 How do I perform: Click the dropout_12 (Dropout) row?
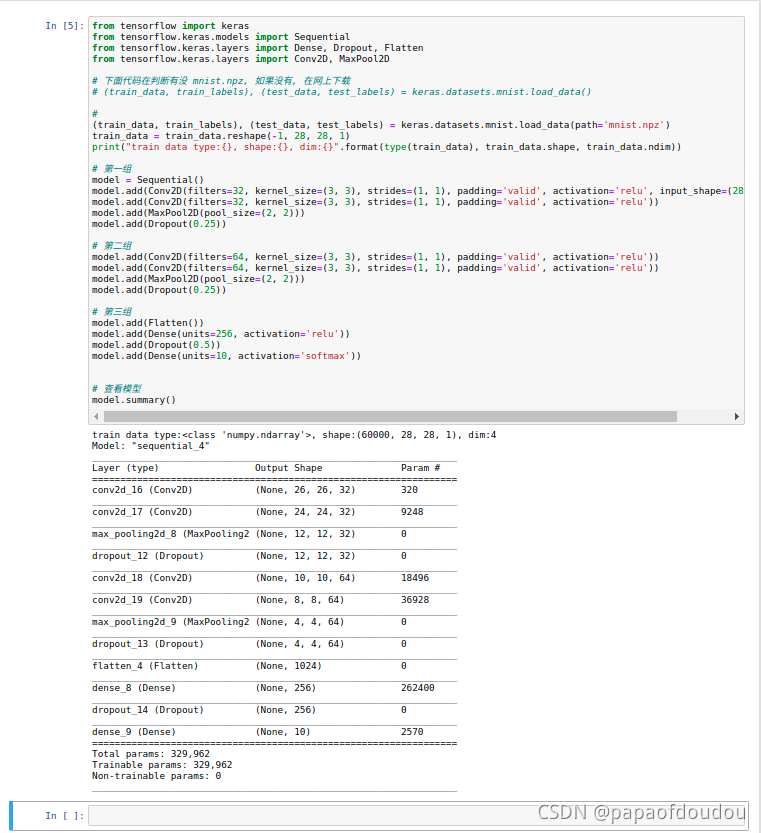tap(274, 556)
